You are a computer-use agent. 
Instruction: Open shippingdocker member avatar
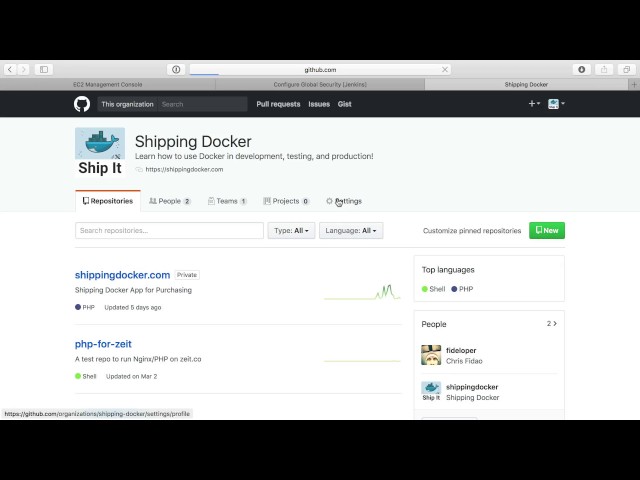click(431, 391)
